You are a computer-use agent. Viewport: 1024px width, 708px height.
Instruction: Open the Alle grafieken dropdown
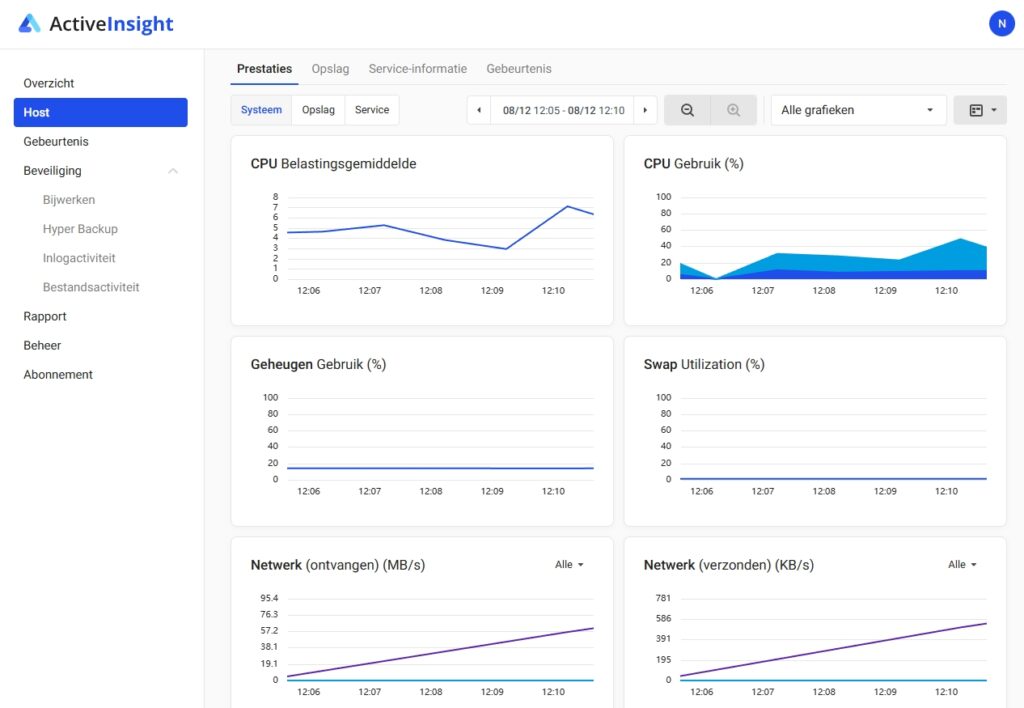(x=858, y=110)
